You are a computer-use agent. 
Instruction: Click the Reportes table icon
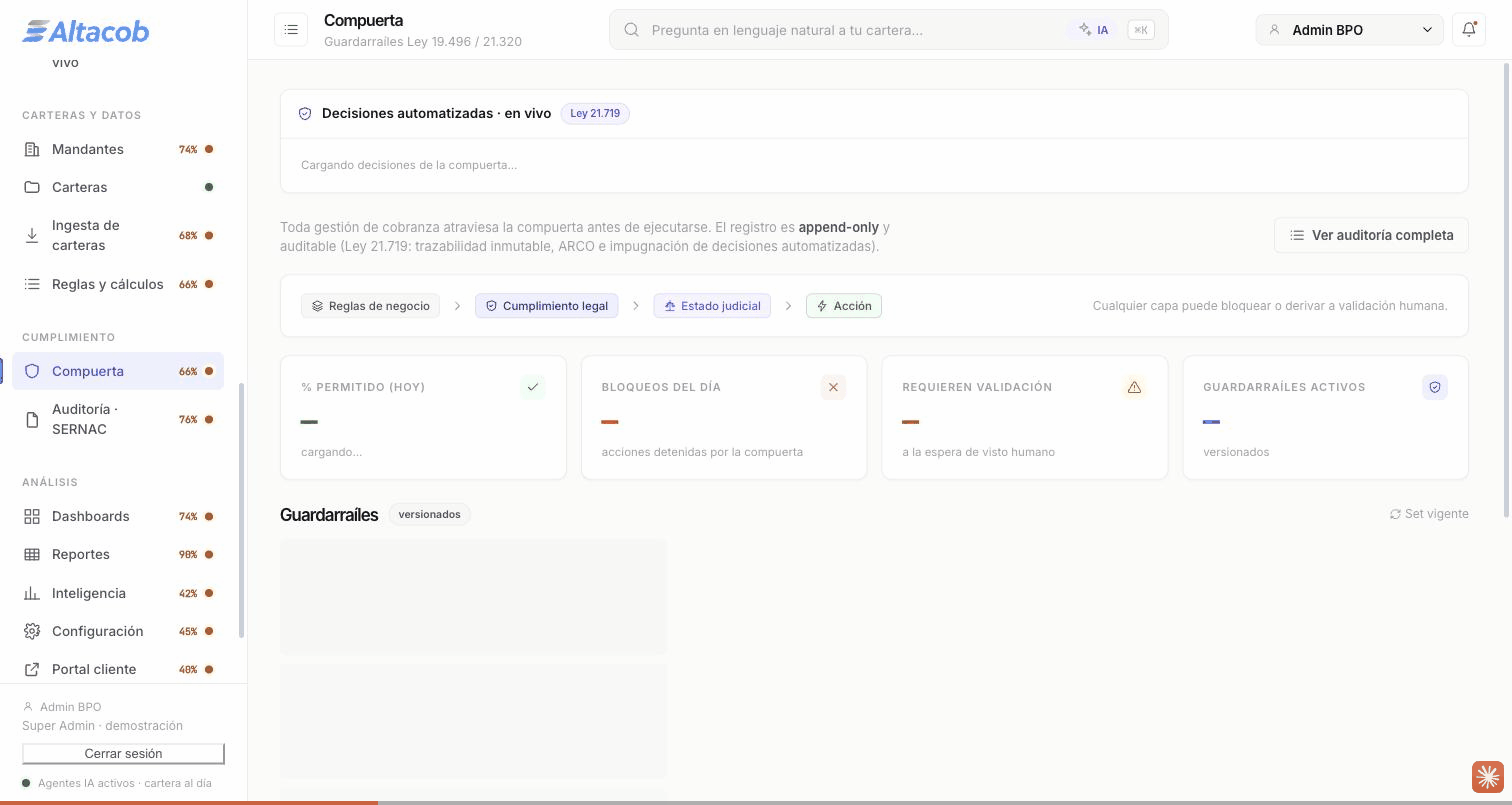(32, 554)
